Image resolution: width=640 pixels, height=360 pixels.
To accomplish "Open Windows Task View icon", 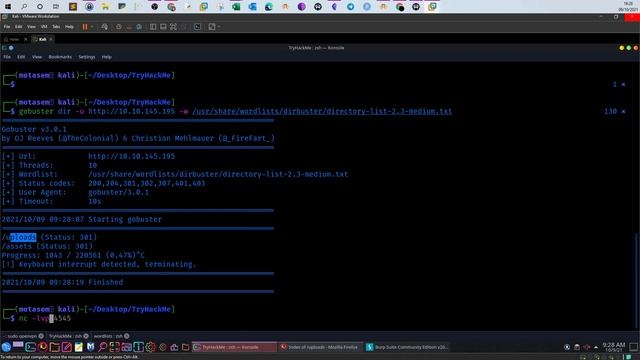I will 56,7.
